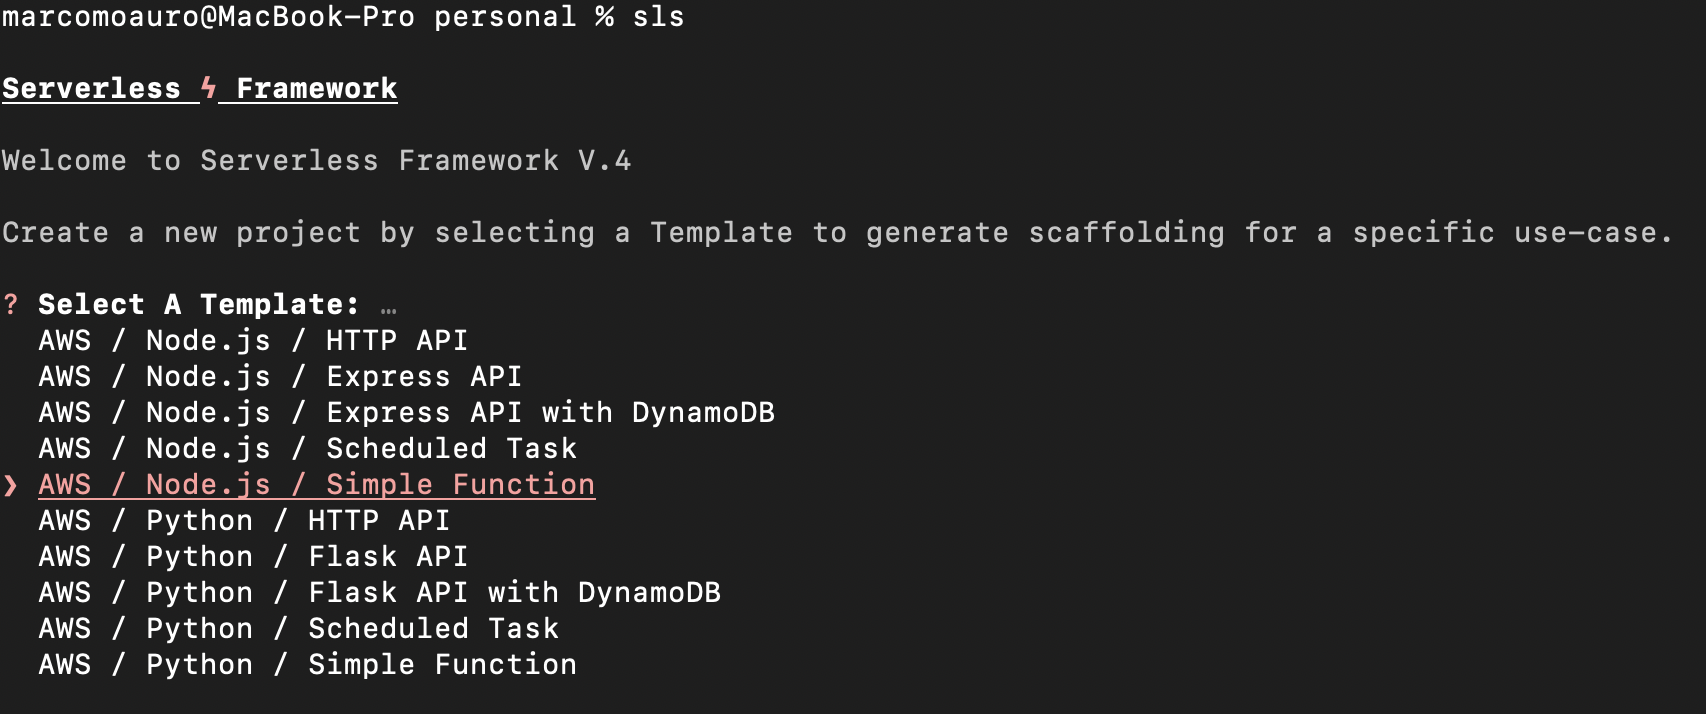Screen dimensions: 1706x714
Task: Click the red question mark prompt icon
Action: point(10,304)
